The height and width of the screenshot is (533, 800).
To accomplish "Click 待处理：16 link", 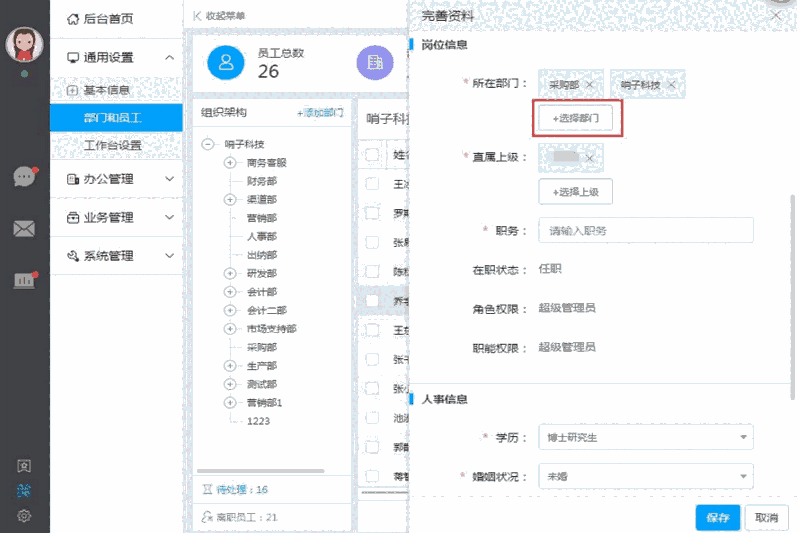I will tap(235, 490).
